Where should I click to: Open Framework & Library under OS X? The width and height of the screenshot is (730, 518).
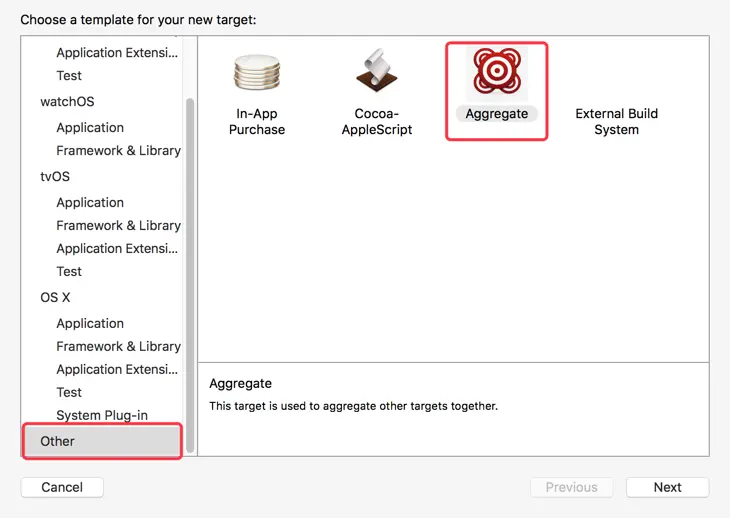click(118, 346)
